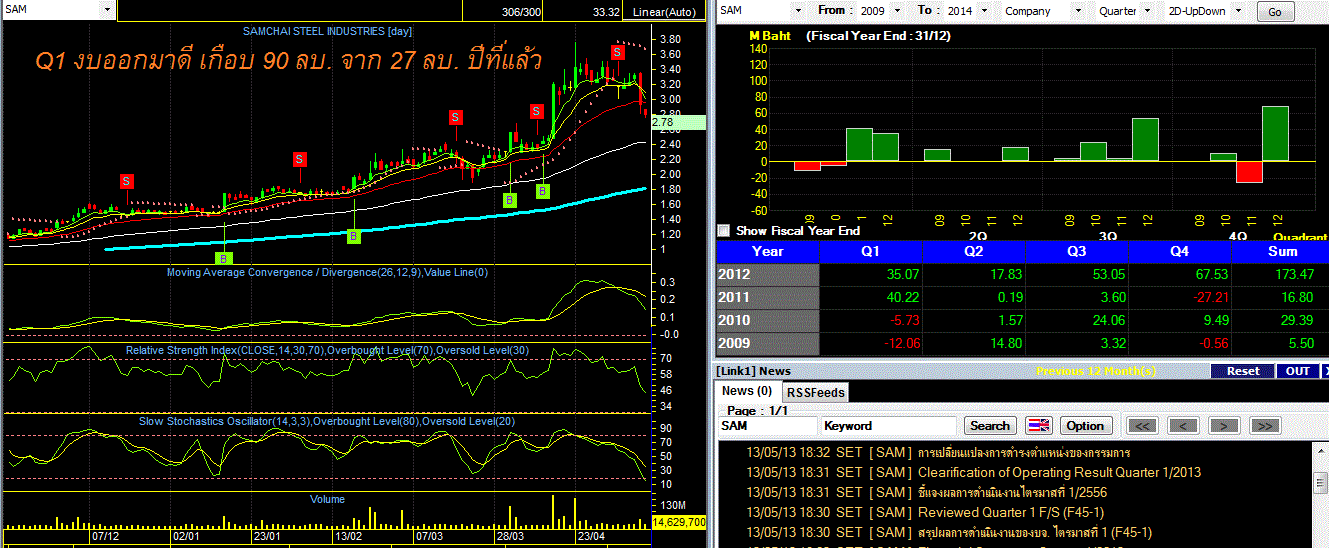Screen dimensions: 1329x548
Task: Open the Thai news item ending with 1/2556
Action: pos(1012,492)
